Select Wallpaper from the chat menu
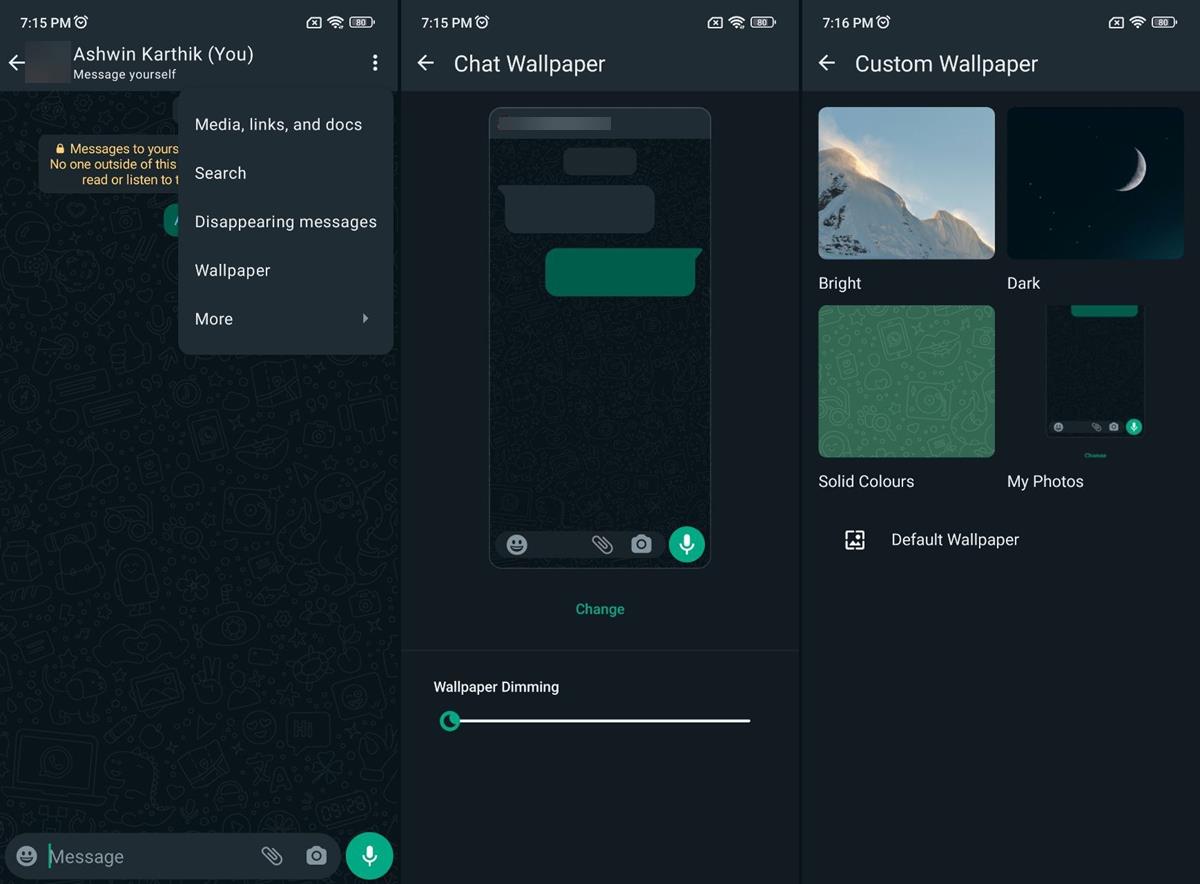Viewport: 1200px width, 884px height. click(x=232, y=270)
